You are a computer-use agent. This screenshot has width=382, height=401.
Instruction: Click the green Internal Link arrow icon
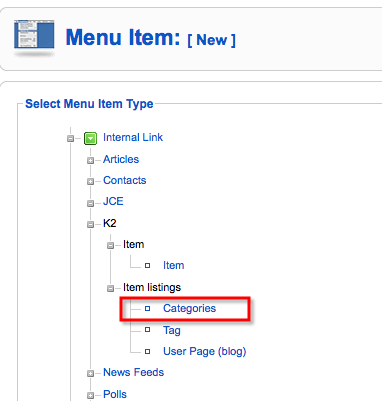click(x=90, y=138)
